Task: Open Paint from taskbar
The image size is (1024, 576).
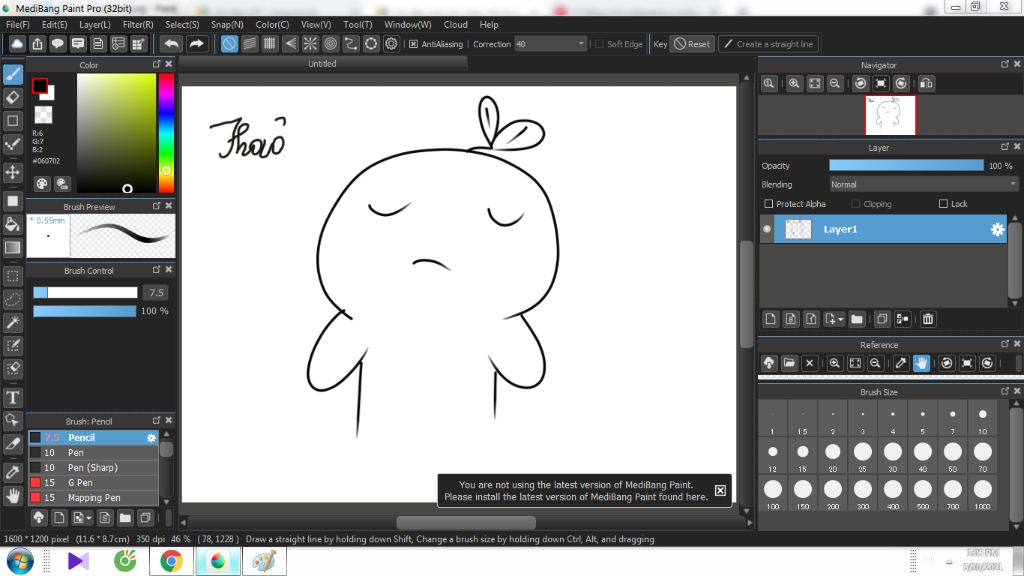Action: point(264,562)
